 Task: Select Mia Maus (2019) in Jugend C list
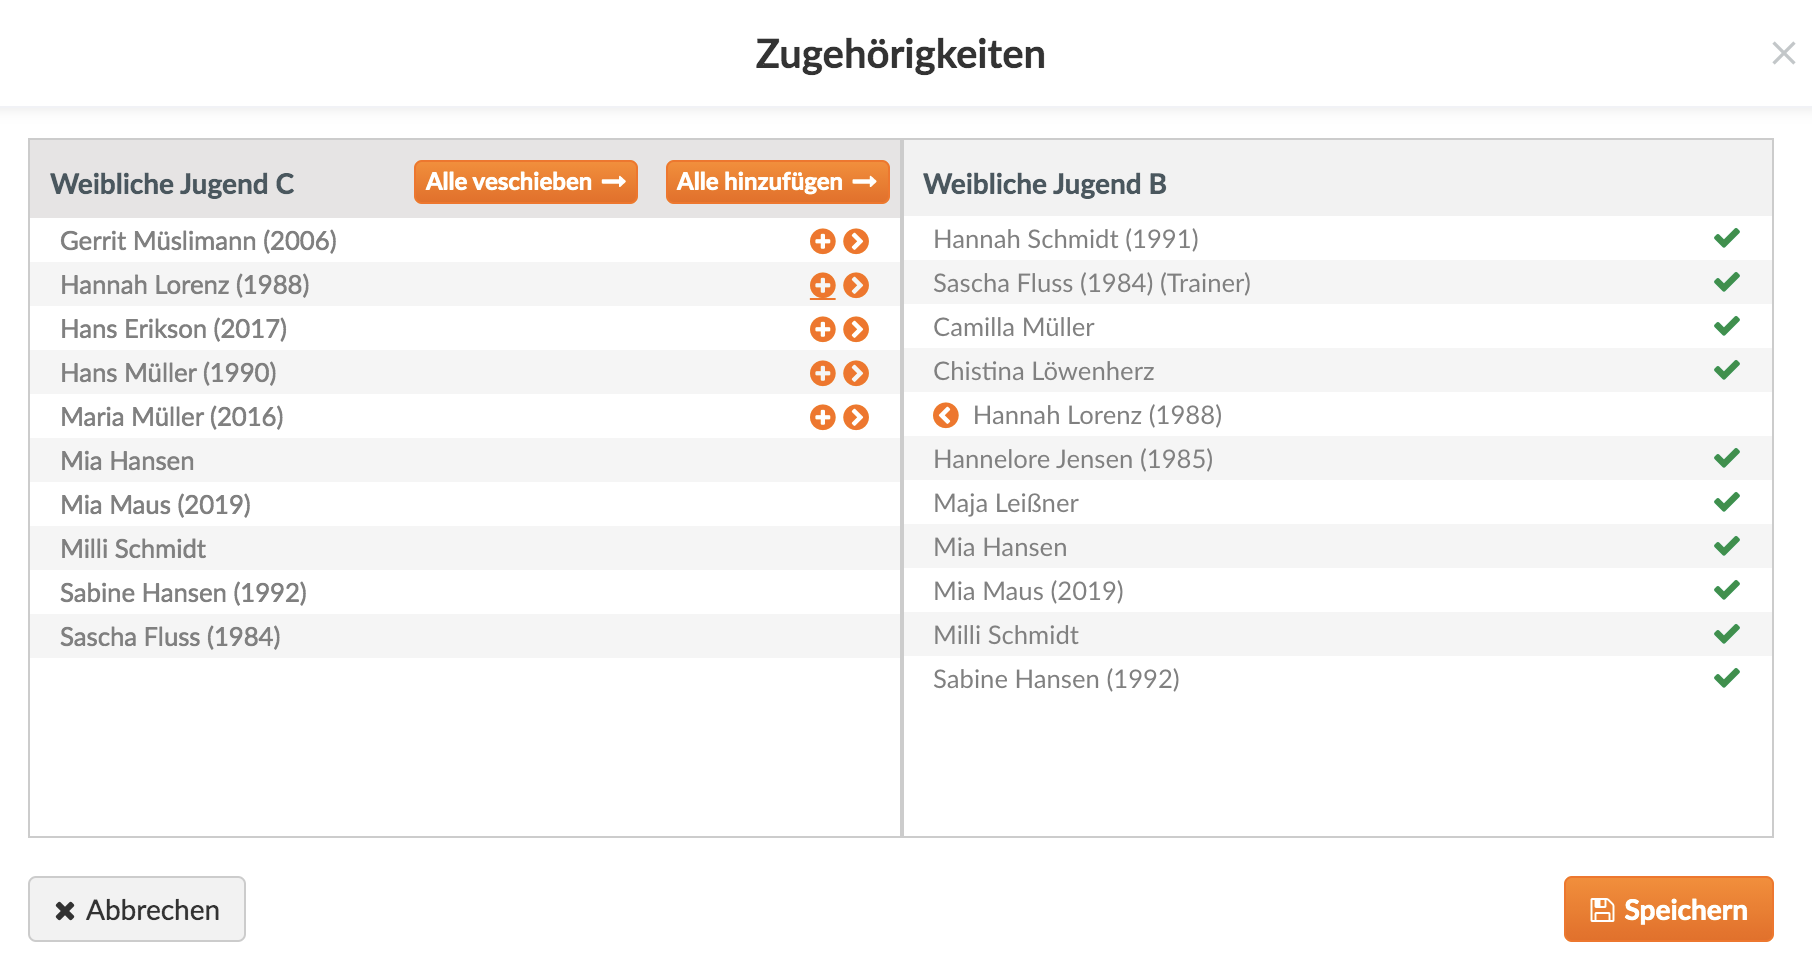click(156, 505)
